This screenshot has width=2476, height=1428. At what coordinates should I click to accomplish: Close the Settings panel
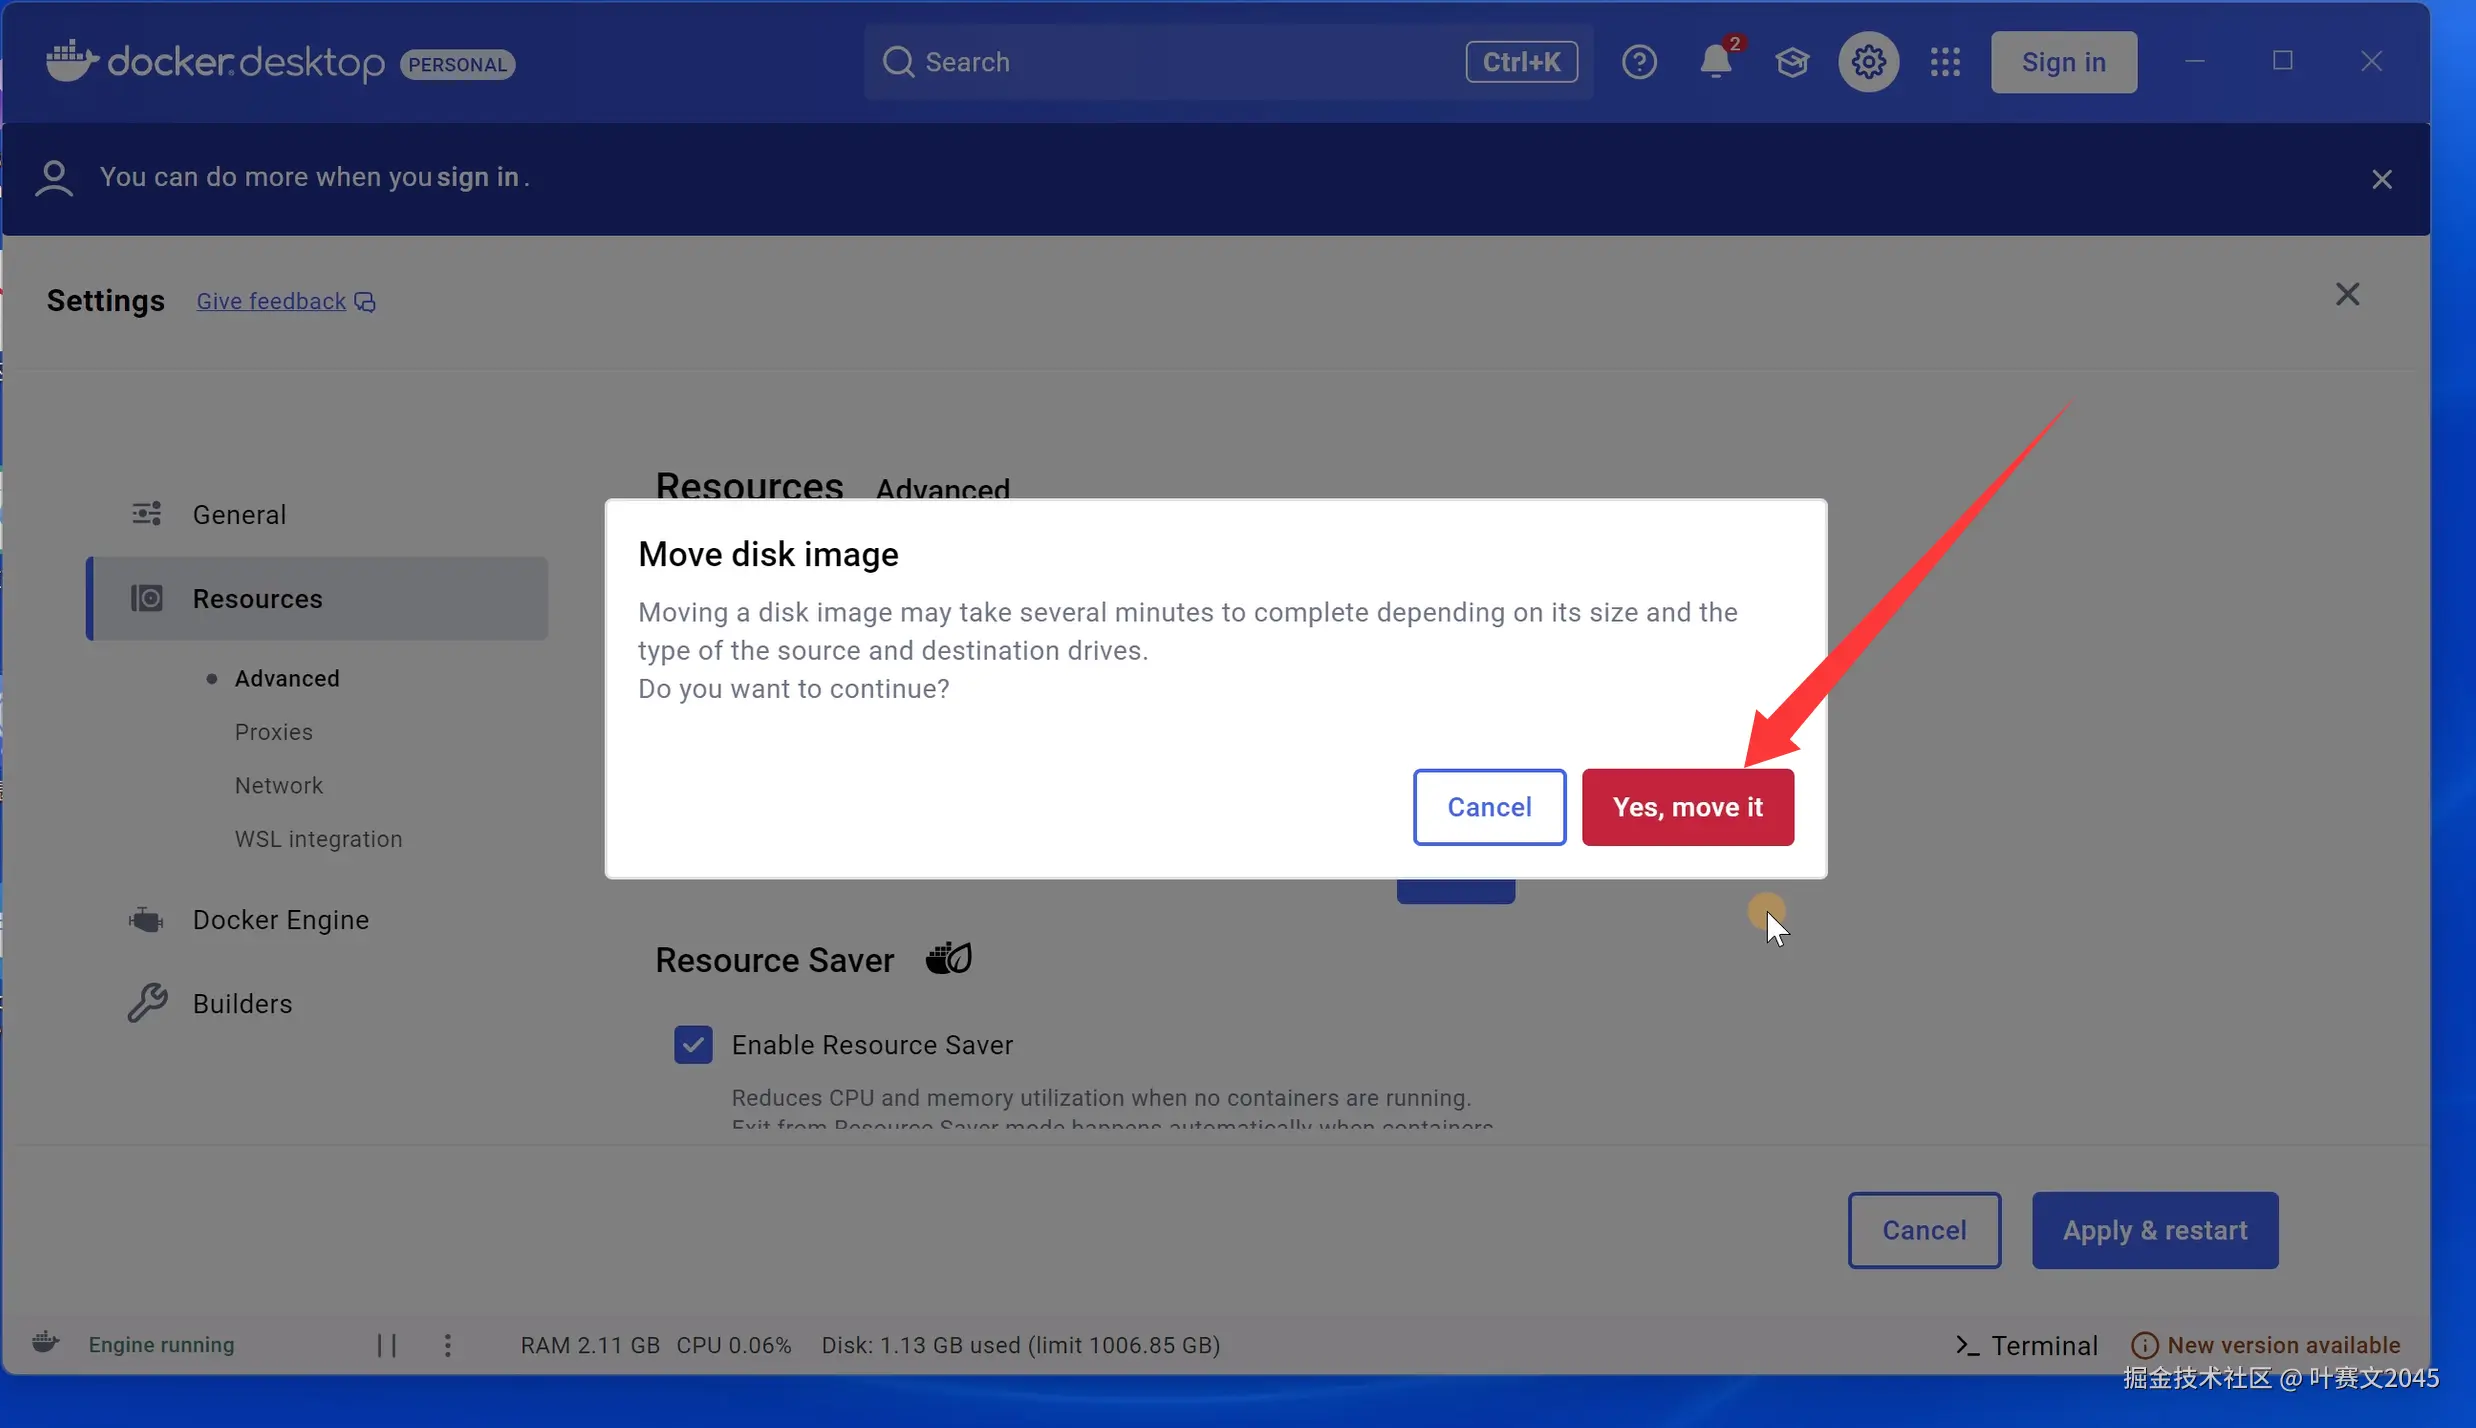click(2347, 294)
